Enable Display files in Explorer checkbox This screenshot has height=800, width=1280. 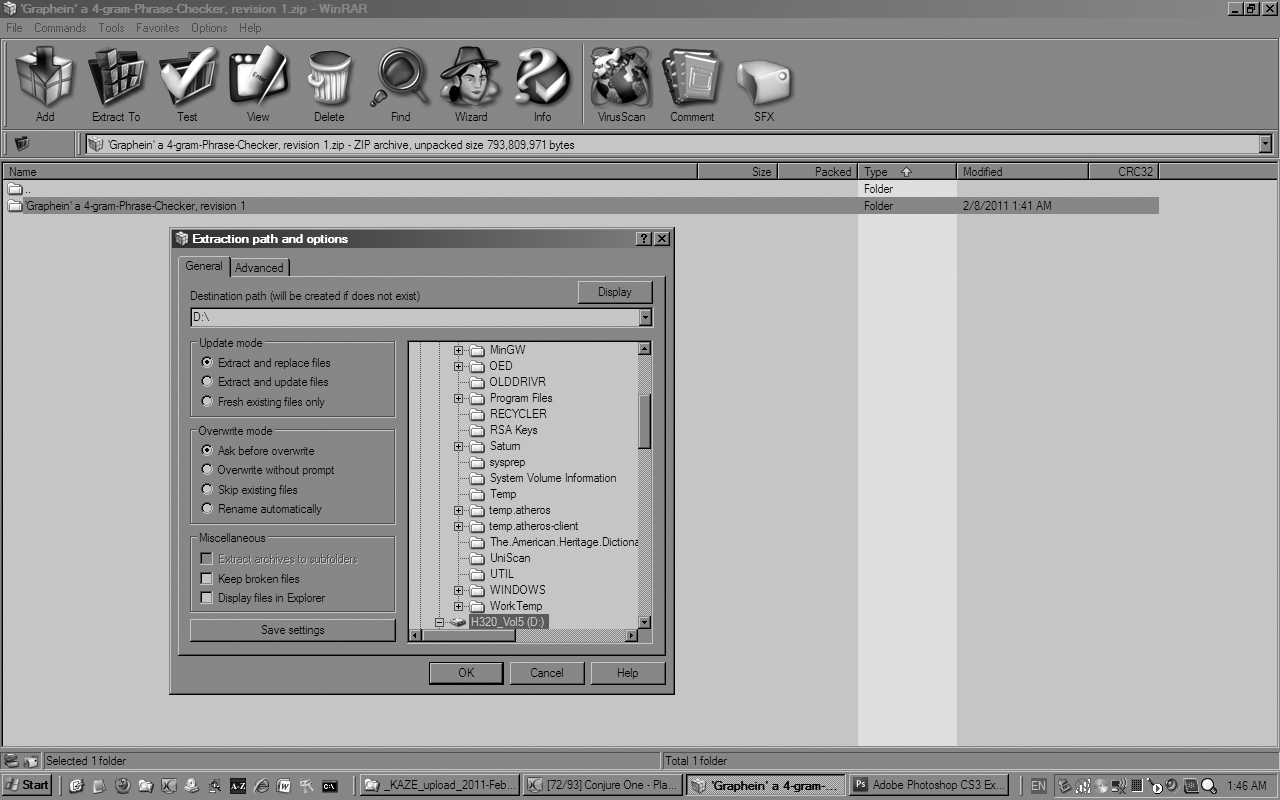click(x=207, y=598)
